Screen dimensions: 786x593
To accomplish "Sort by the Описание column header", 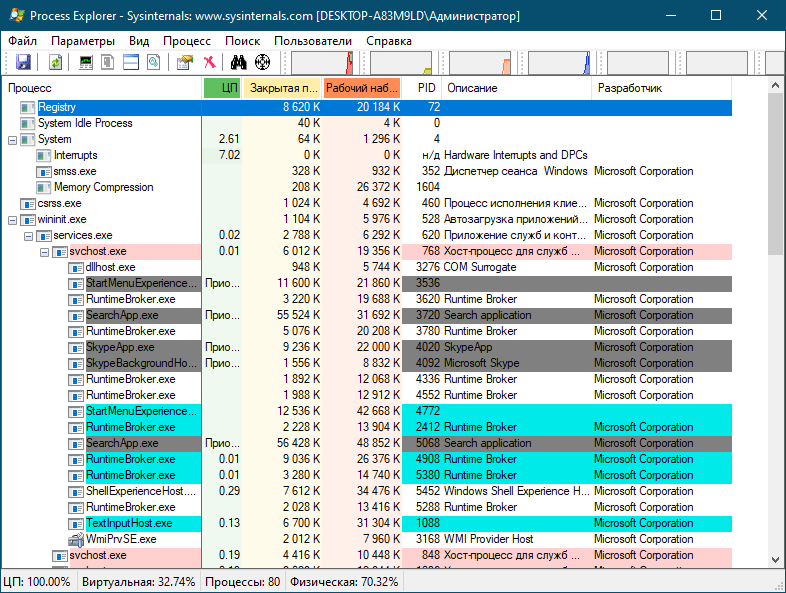I will pyautogui.click(x=517, y=88).
